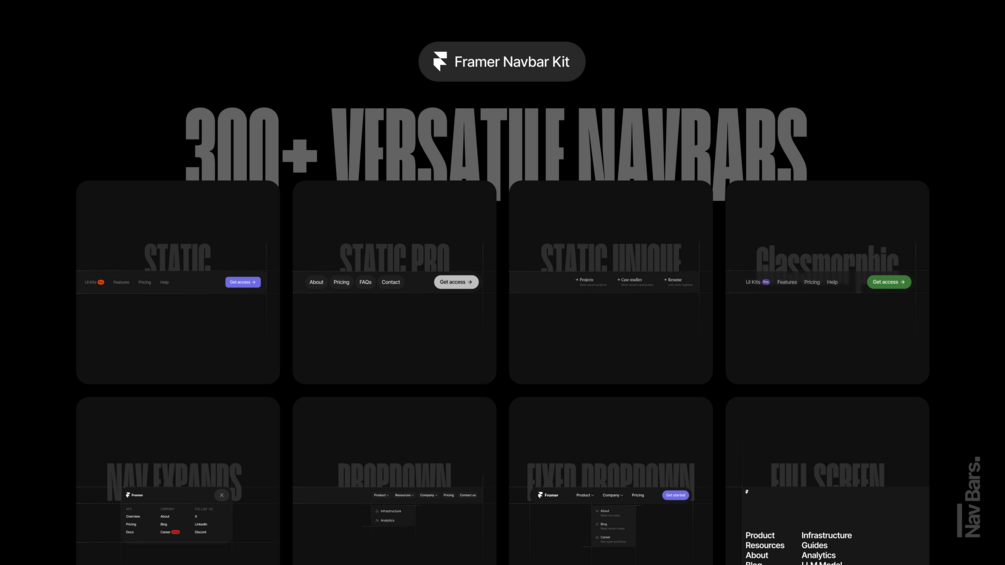This screenshot has height=565, width=1005.
Task: Expand Product dropdown in Dropdown card
Action: click(381, 495)
